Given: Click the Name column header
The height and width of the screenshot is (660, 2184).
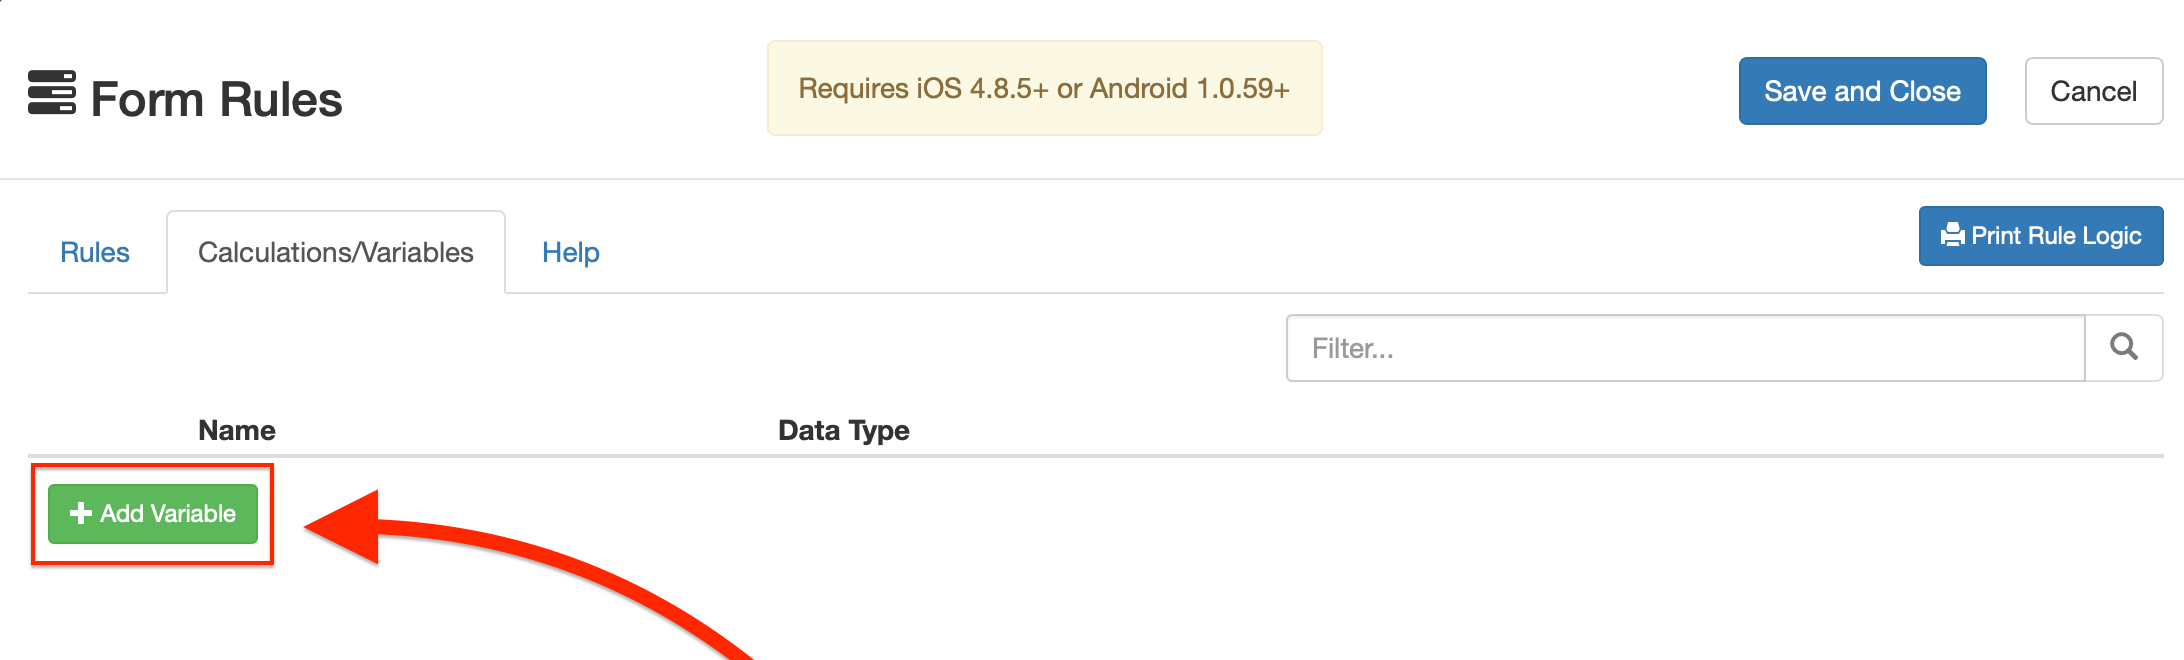Looking at the screenshot, I should (x=237, y=430).
